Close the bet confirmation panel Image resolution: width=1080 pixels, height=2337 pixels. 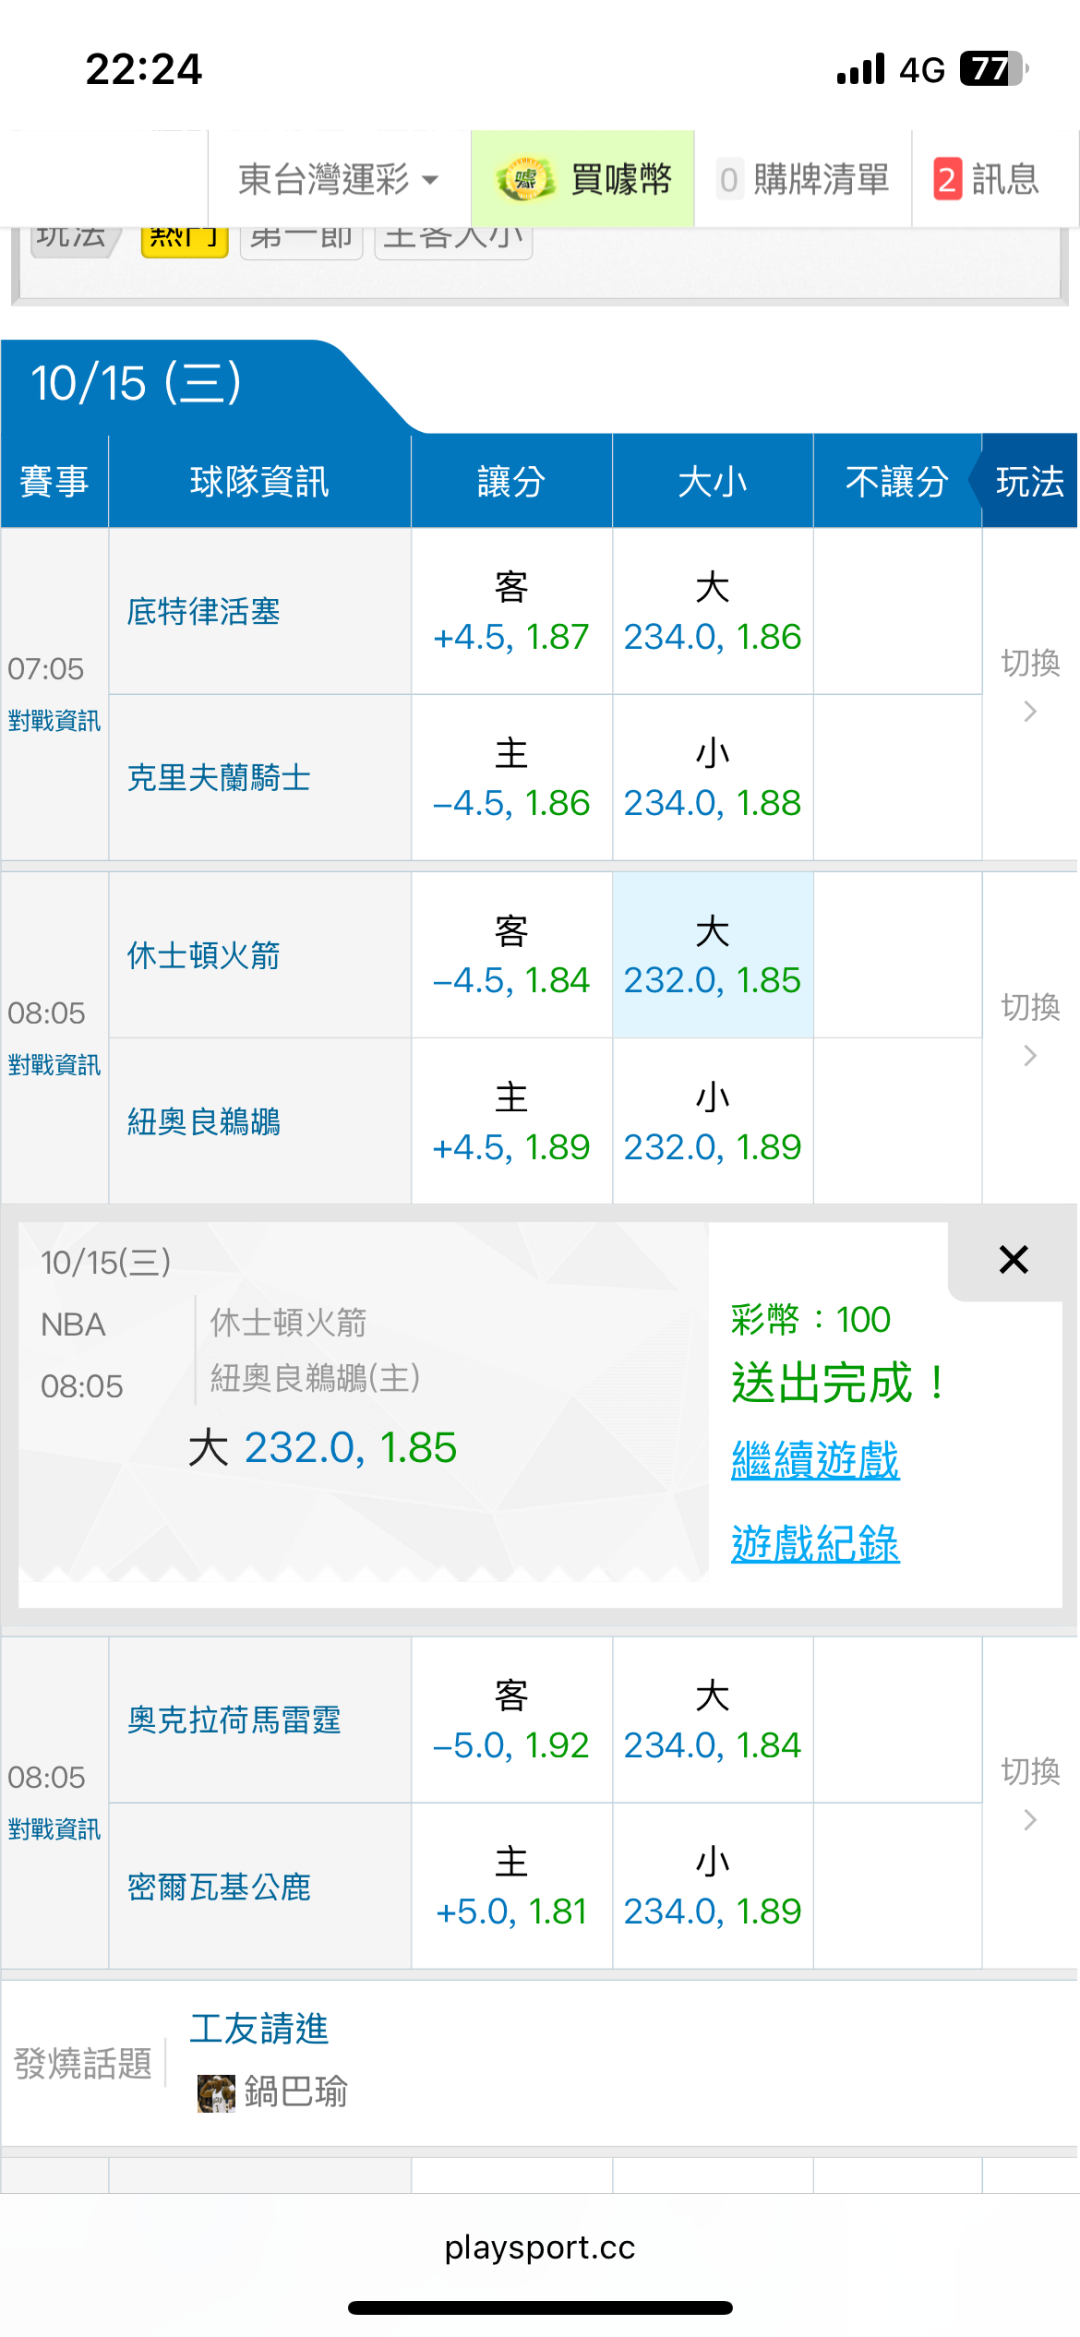pos(1013,1260)
